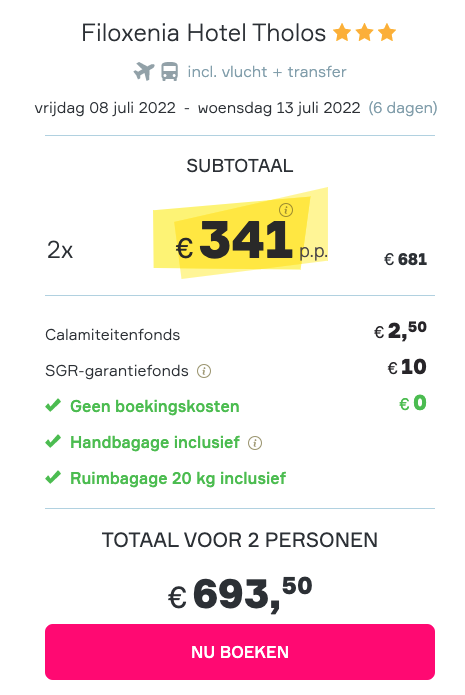This screenshot has height=695, width=465.
Task: Open info icon above 341 price
Action: [x=286, y=210]
